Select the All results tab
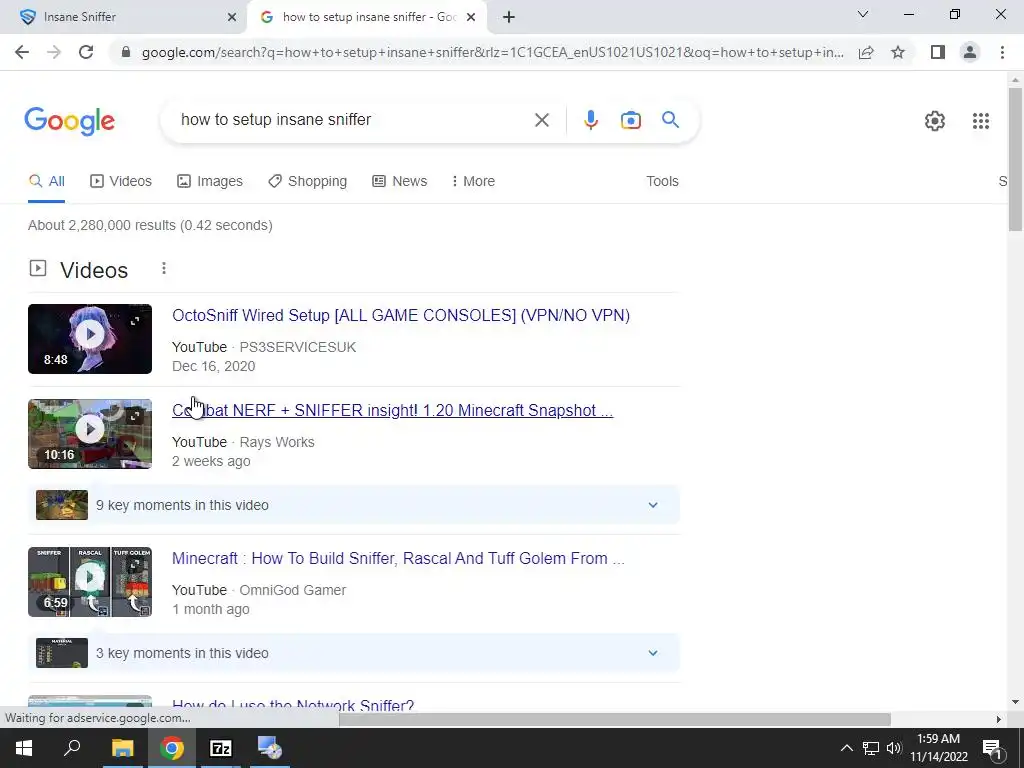This screenshot has width=1024, height=768. pos(46,182)
